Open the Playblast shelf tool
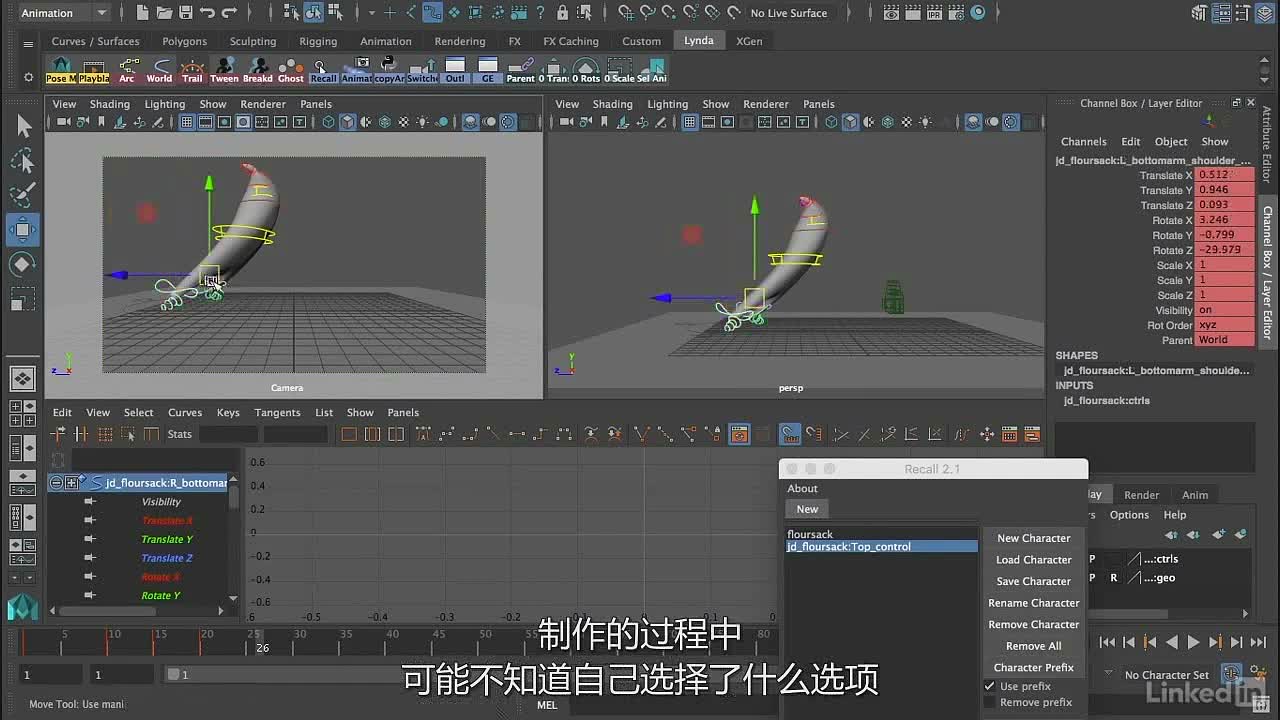 coord(93,70)
